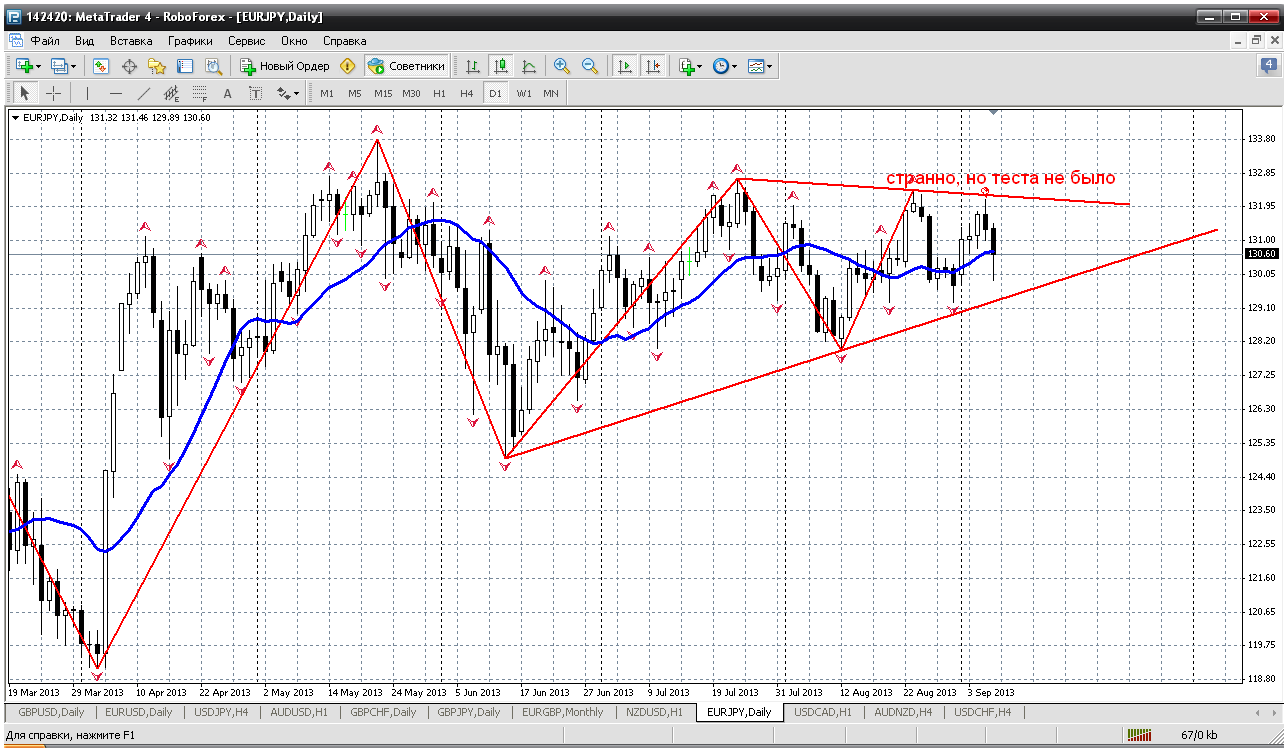Select the Fibonacci retracement tool

pos(200,93)
